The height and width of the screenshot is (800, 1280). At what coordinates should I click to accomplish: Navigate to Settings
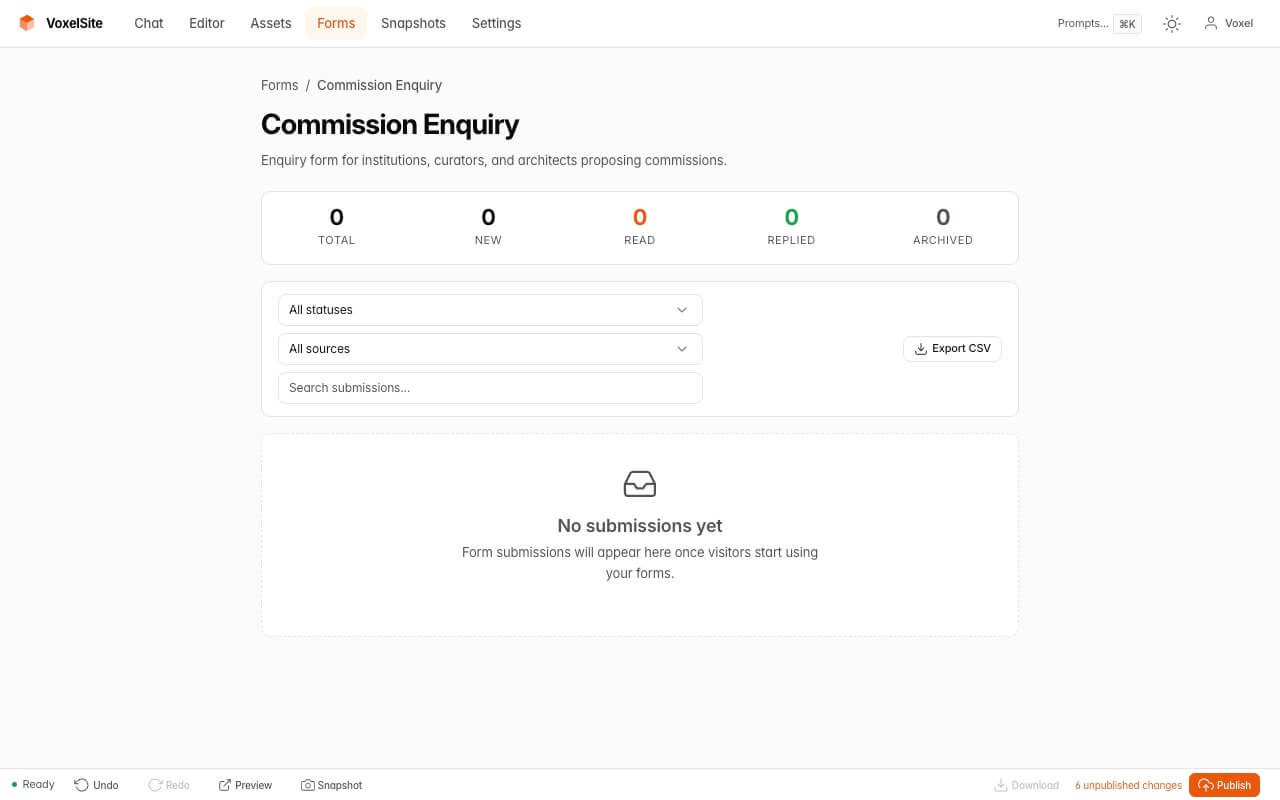coord(496,23)
